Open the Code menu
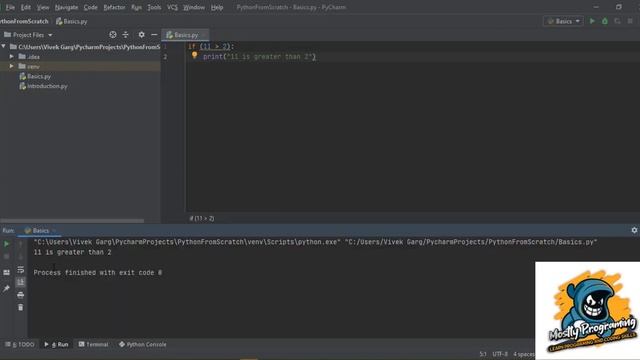 [x=90, y=7]
